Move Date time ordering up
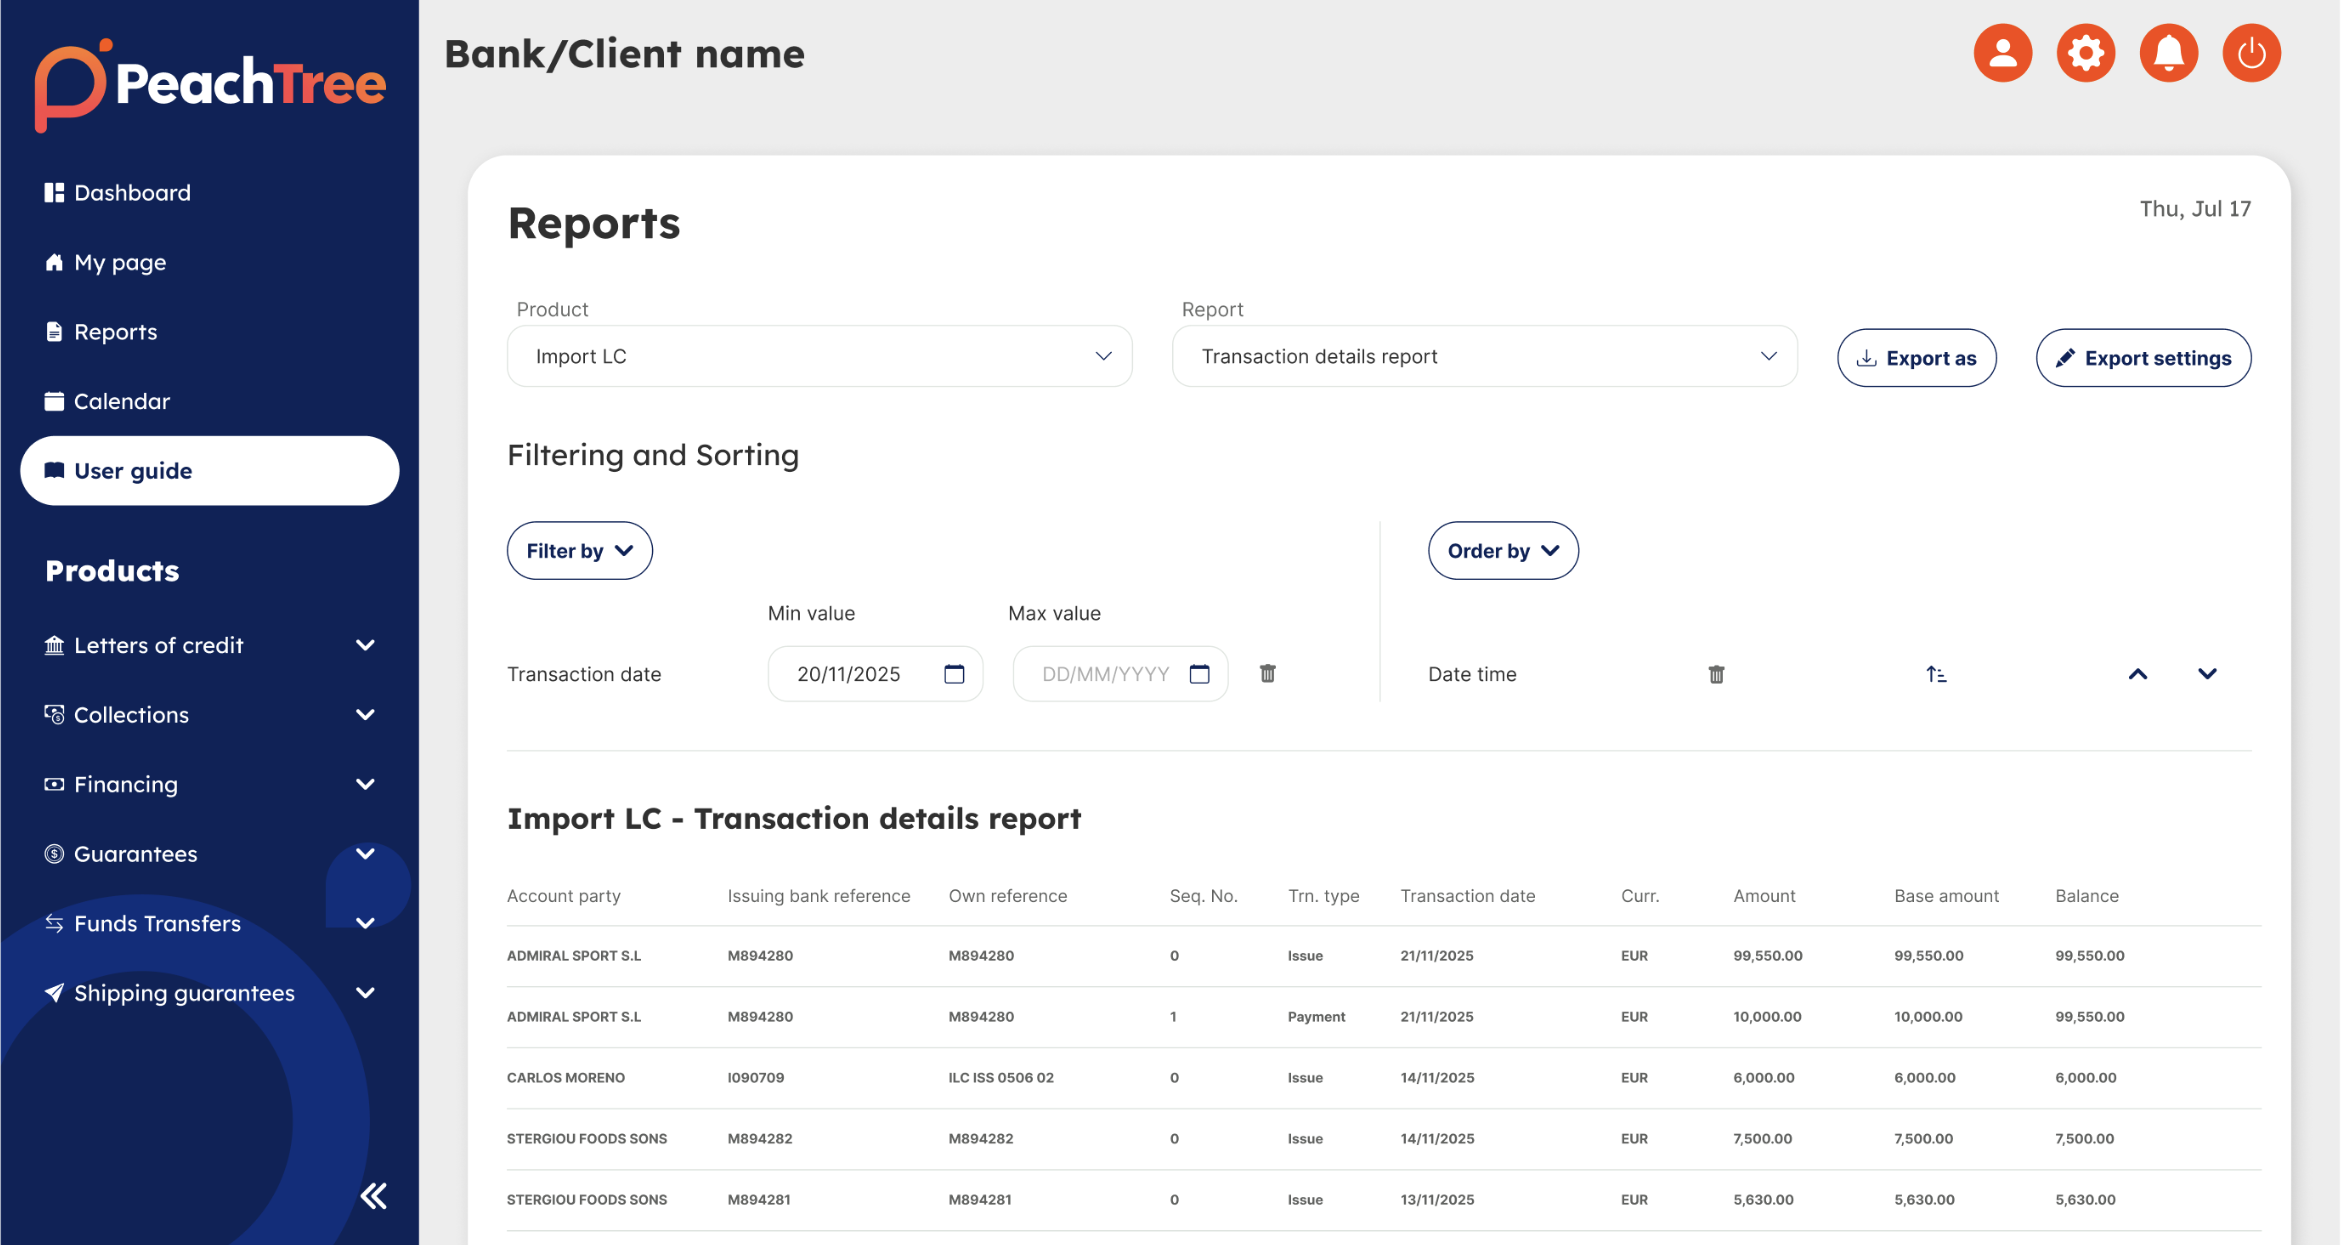Screen dimensions: 2342x1245 pos(2137,674)
